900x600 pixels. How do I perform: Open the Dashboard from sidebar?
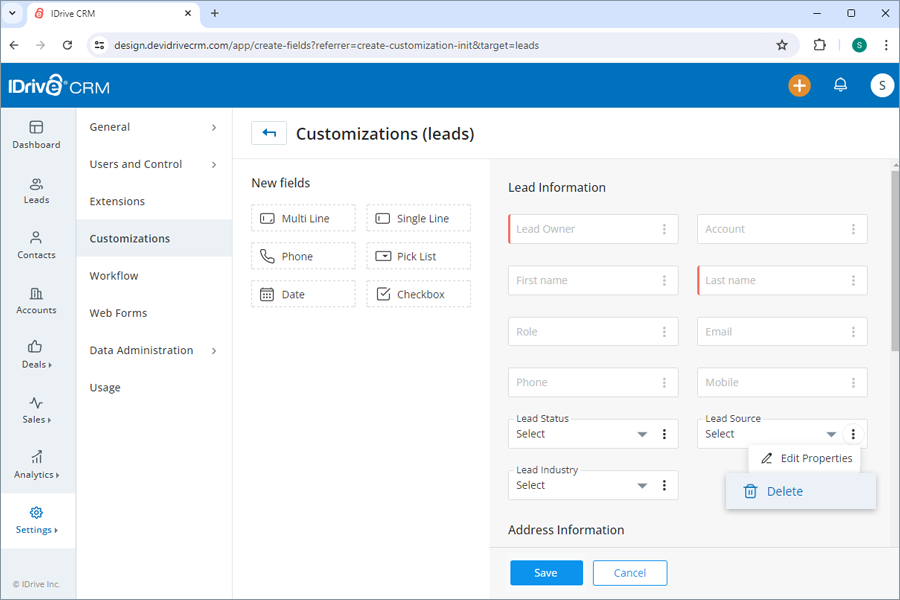pyautogui.click(x=37, y=136)
